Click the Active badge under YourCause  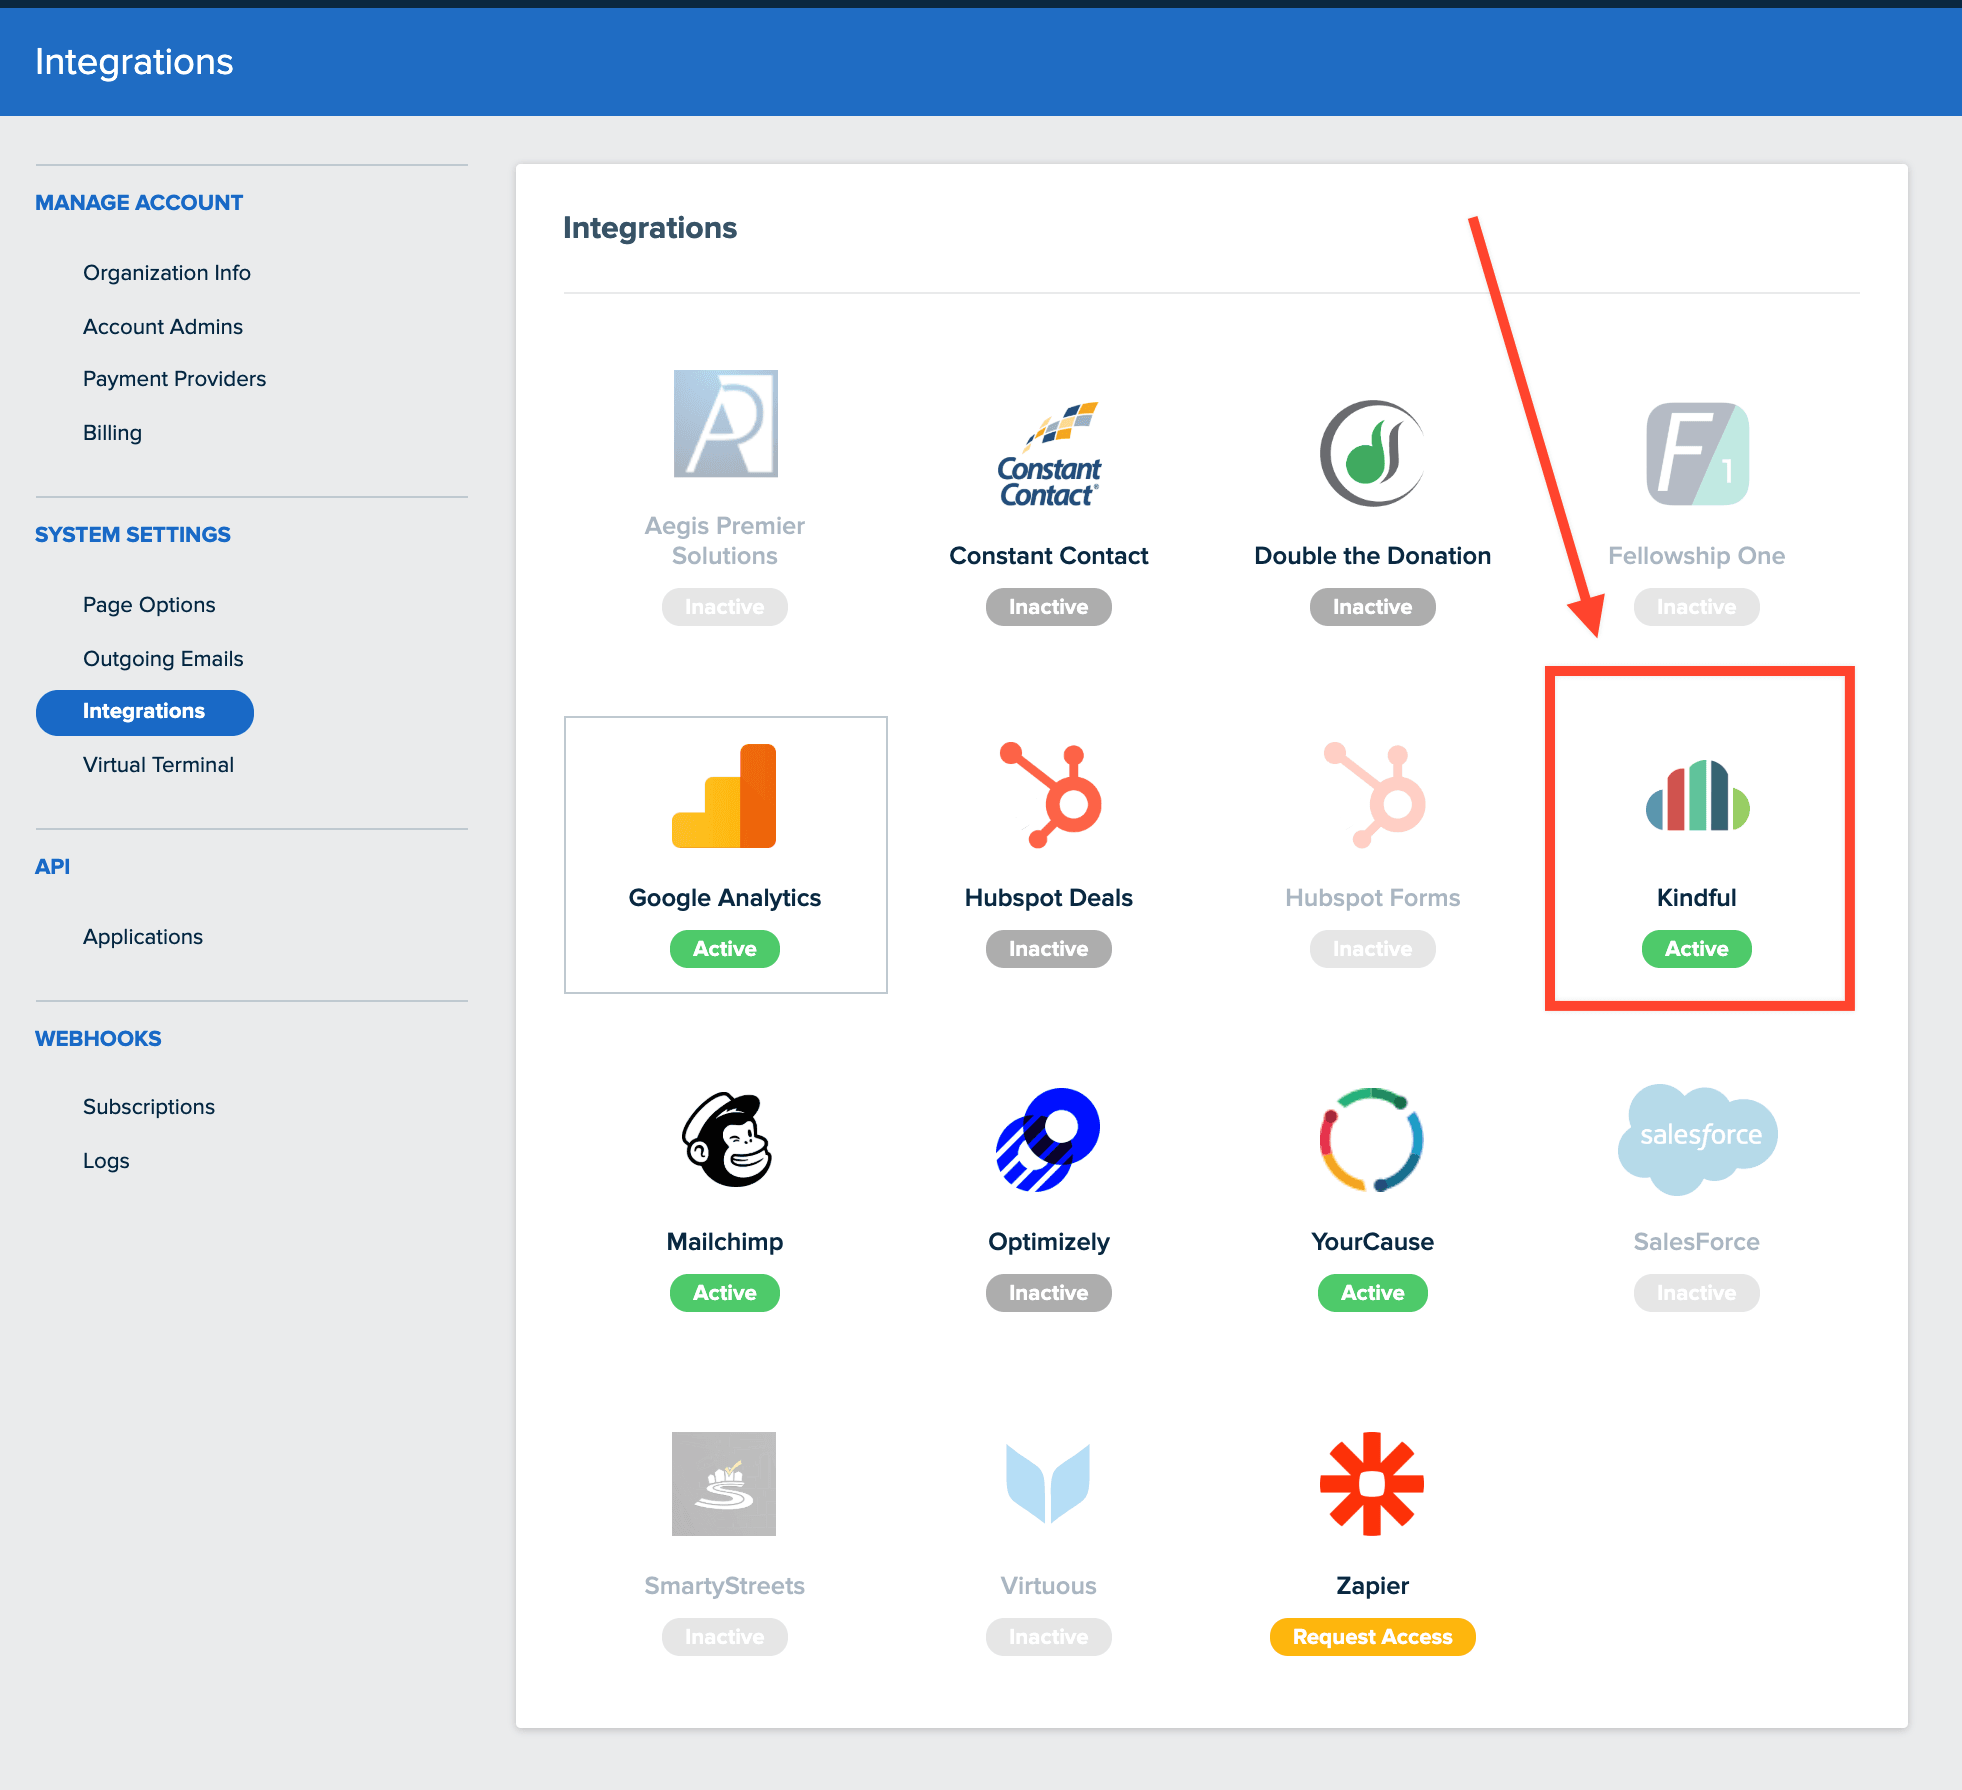pyautogui.click(x=1373, y=1293)
